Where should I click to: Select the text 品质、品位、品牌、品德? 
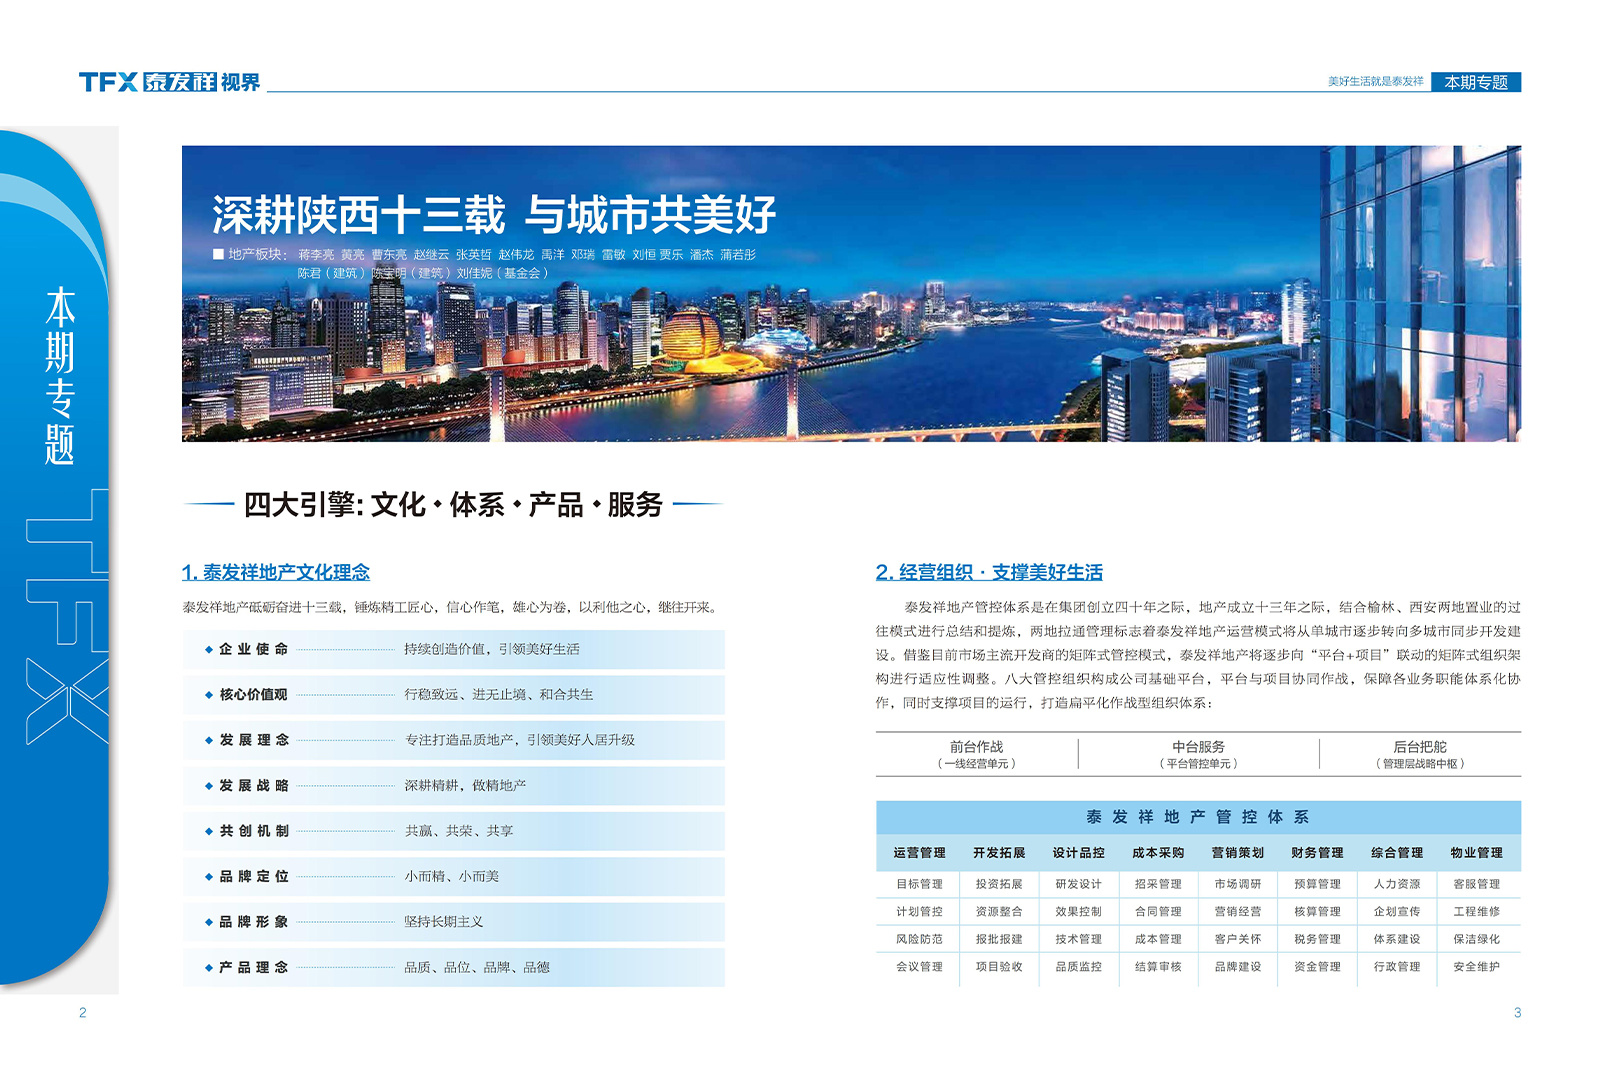pyautogui.click(x=477, y=967)
